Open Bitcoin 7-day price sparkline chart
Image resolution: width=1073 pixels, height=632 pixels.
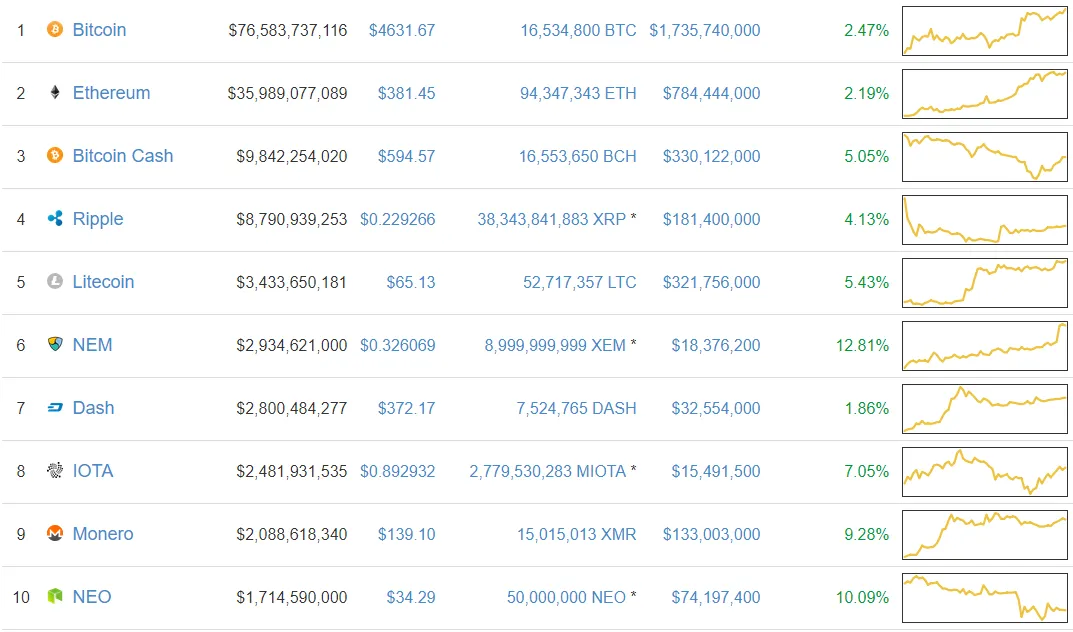(985, 31)
